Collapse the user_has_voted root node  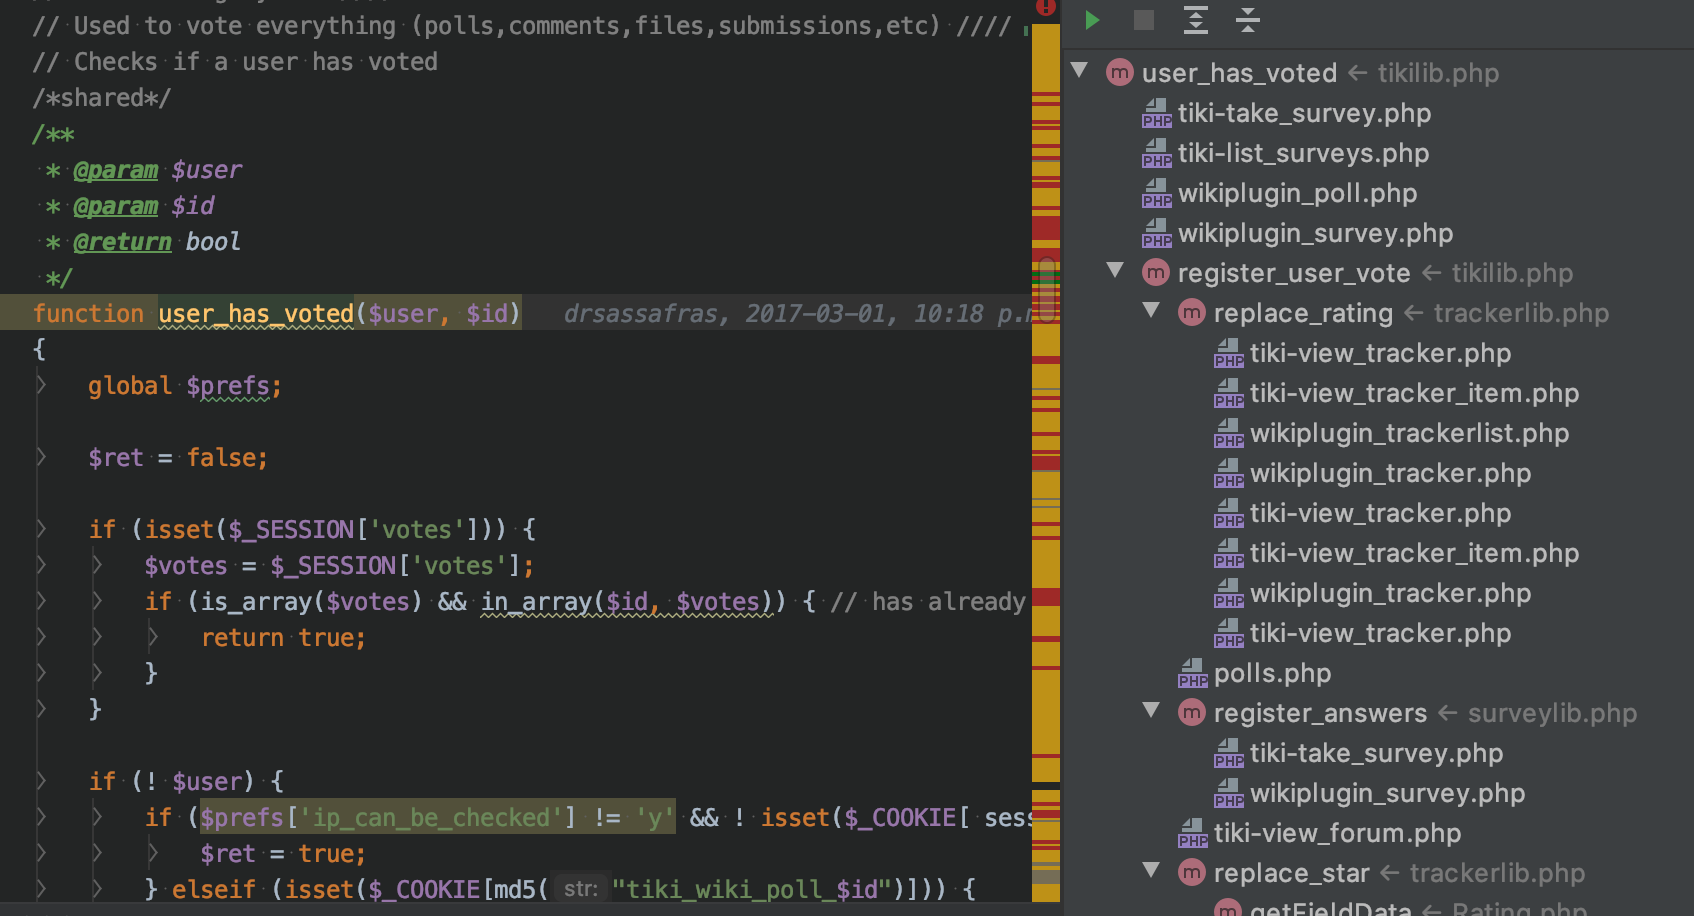(1079, 70)
